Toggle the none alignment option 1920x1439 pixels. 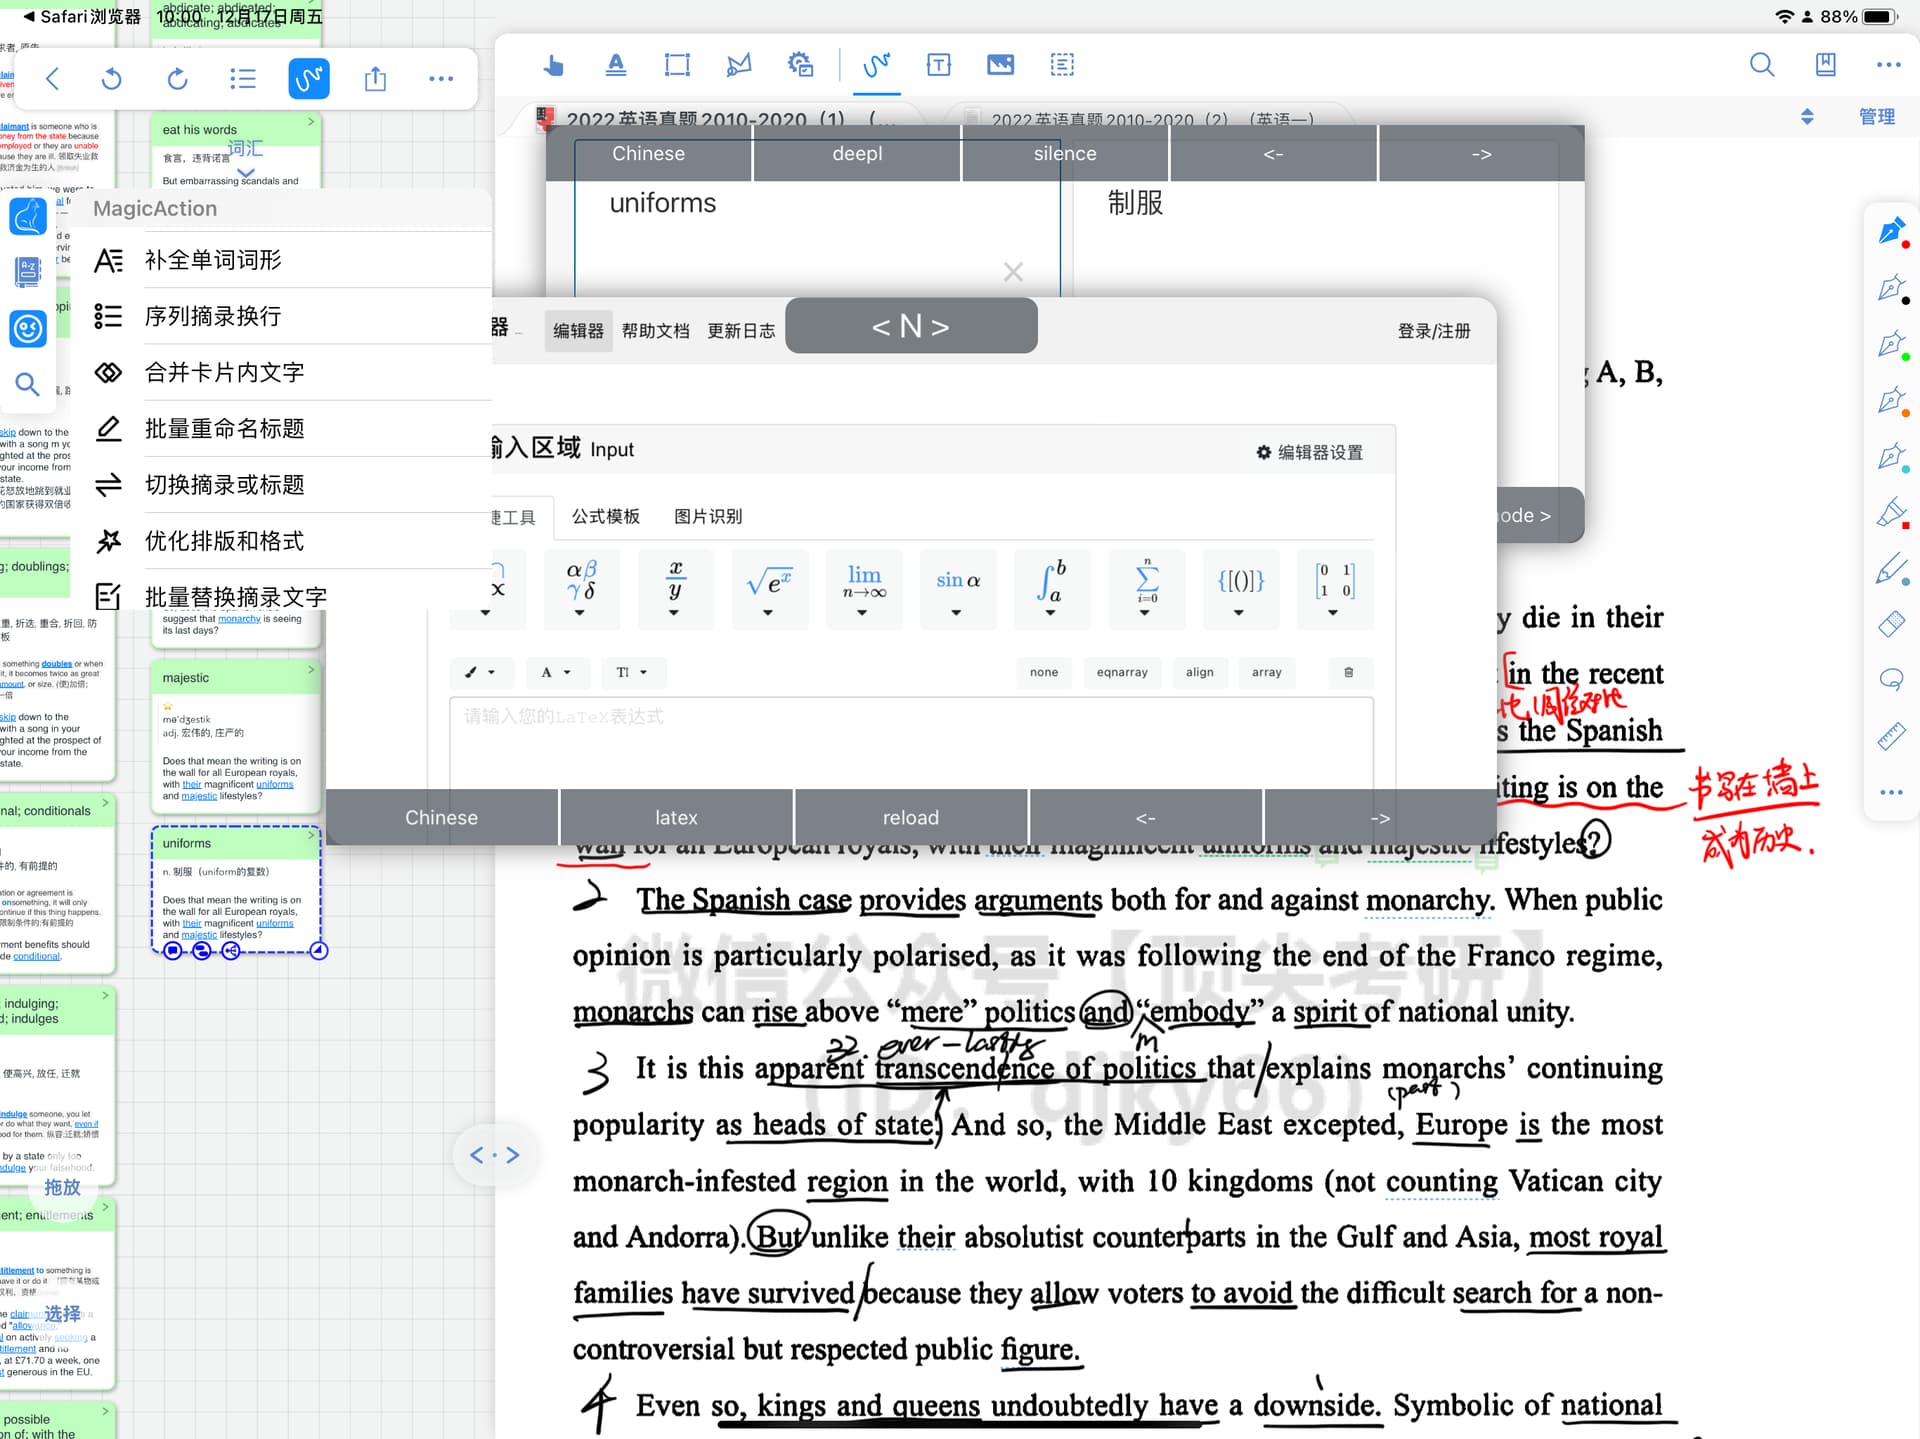1044,673
